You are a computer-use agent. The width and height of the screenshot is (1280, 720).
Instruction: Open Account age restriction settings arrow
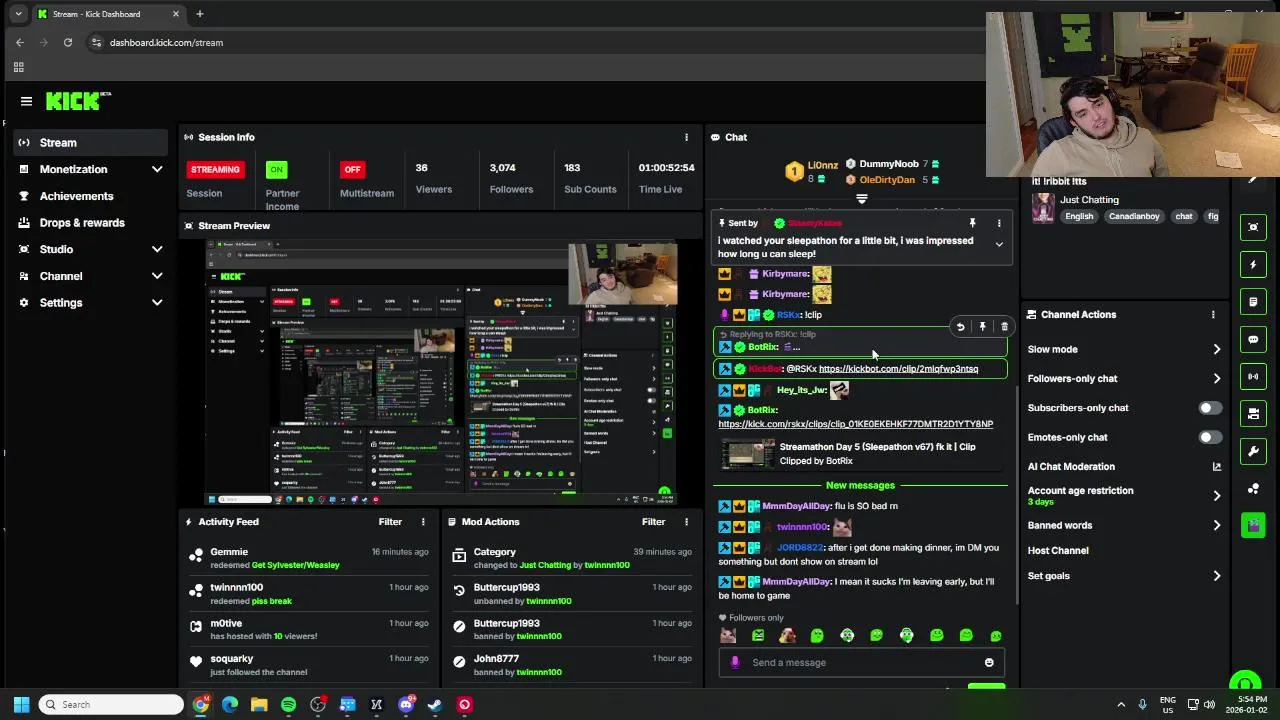[x=1216, y=496]
